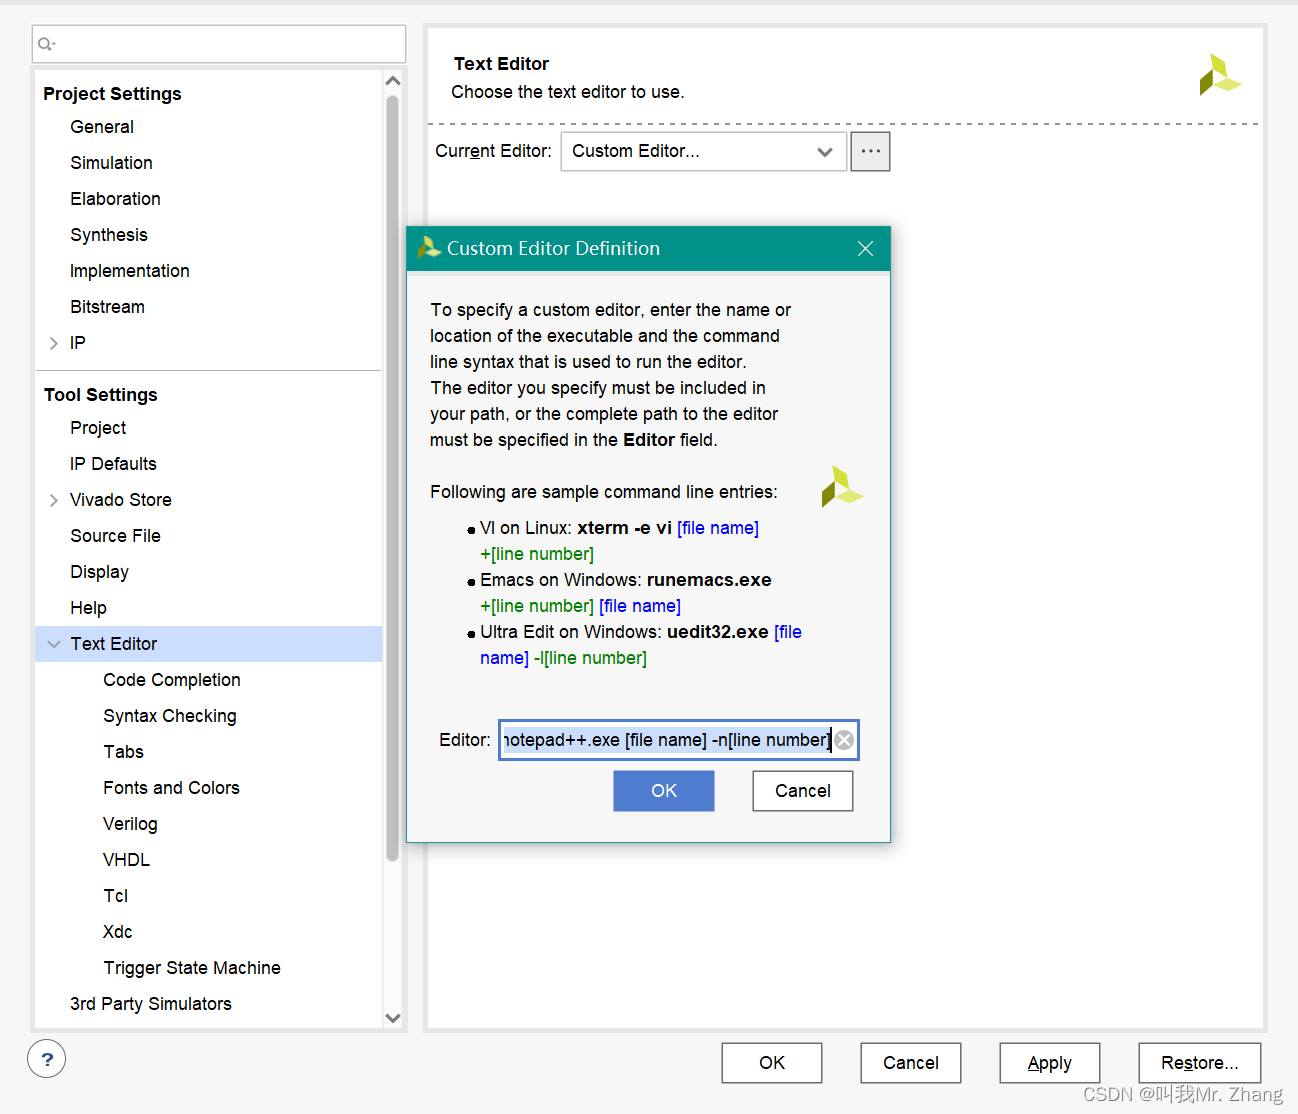Select Tabs under Text Editor
Screen dimensions: 1298x1114
click(123, 752)
